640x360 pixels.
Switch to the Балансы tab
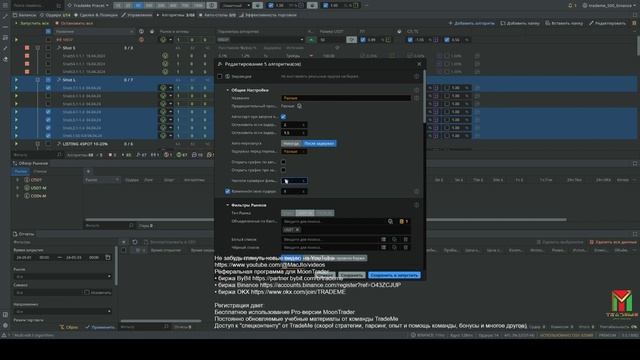24,15
